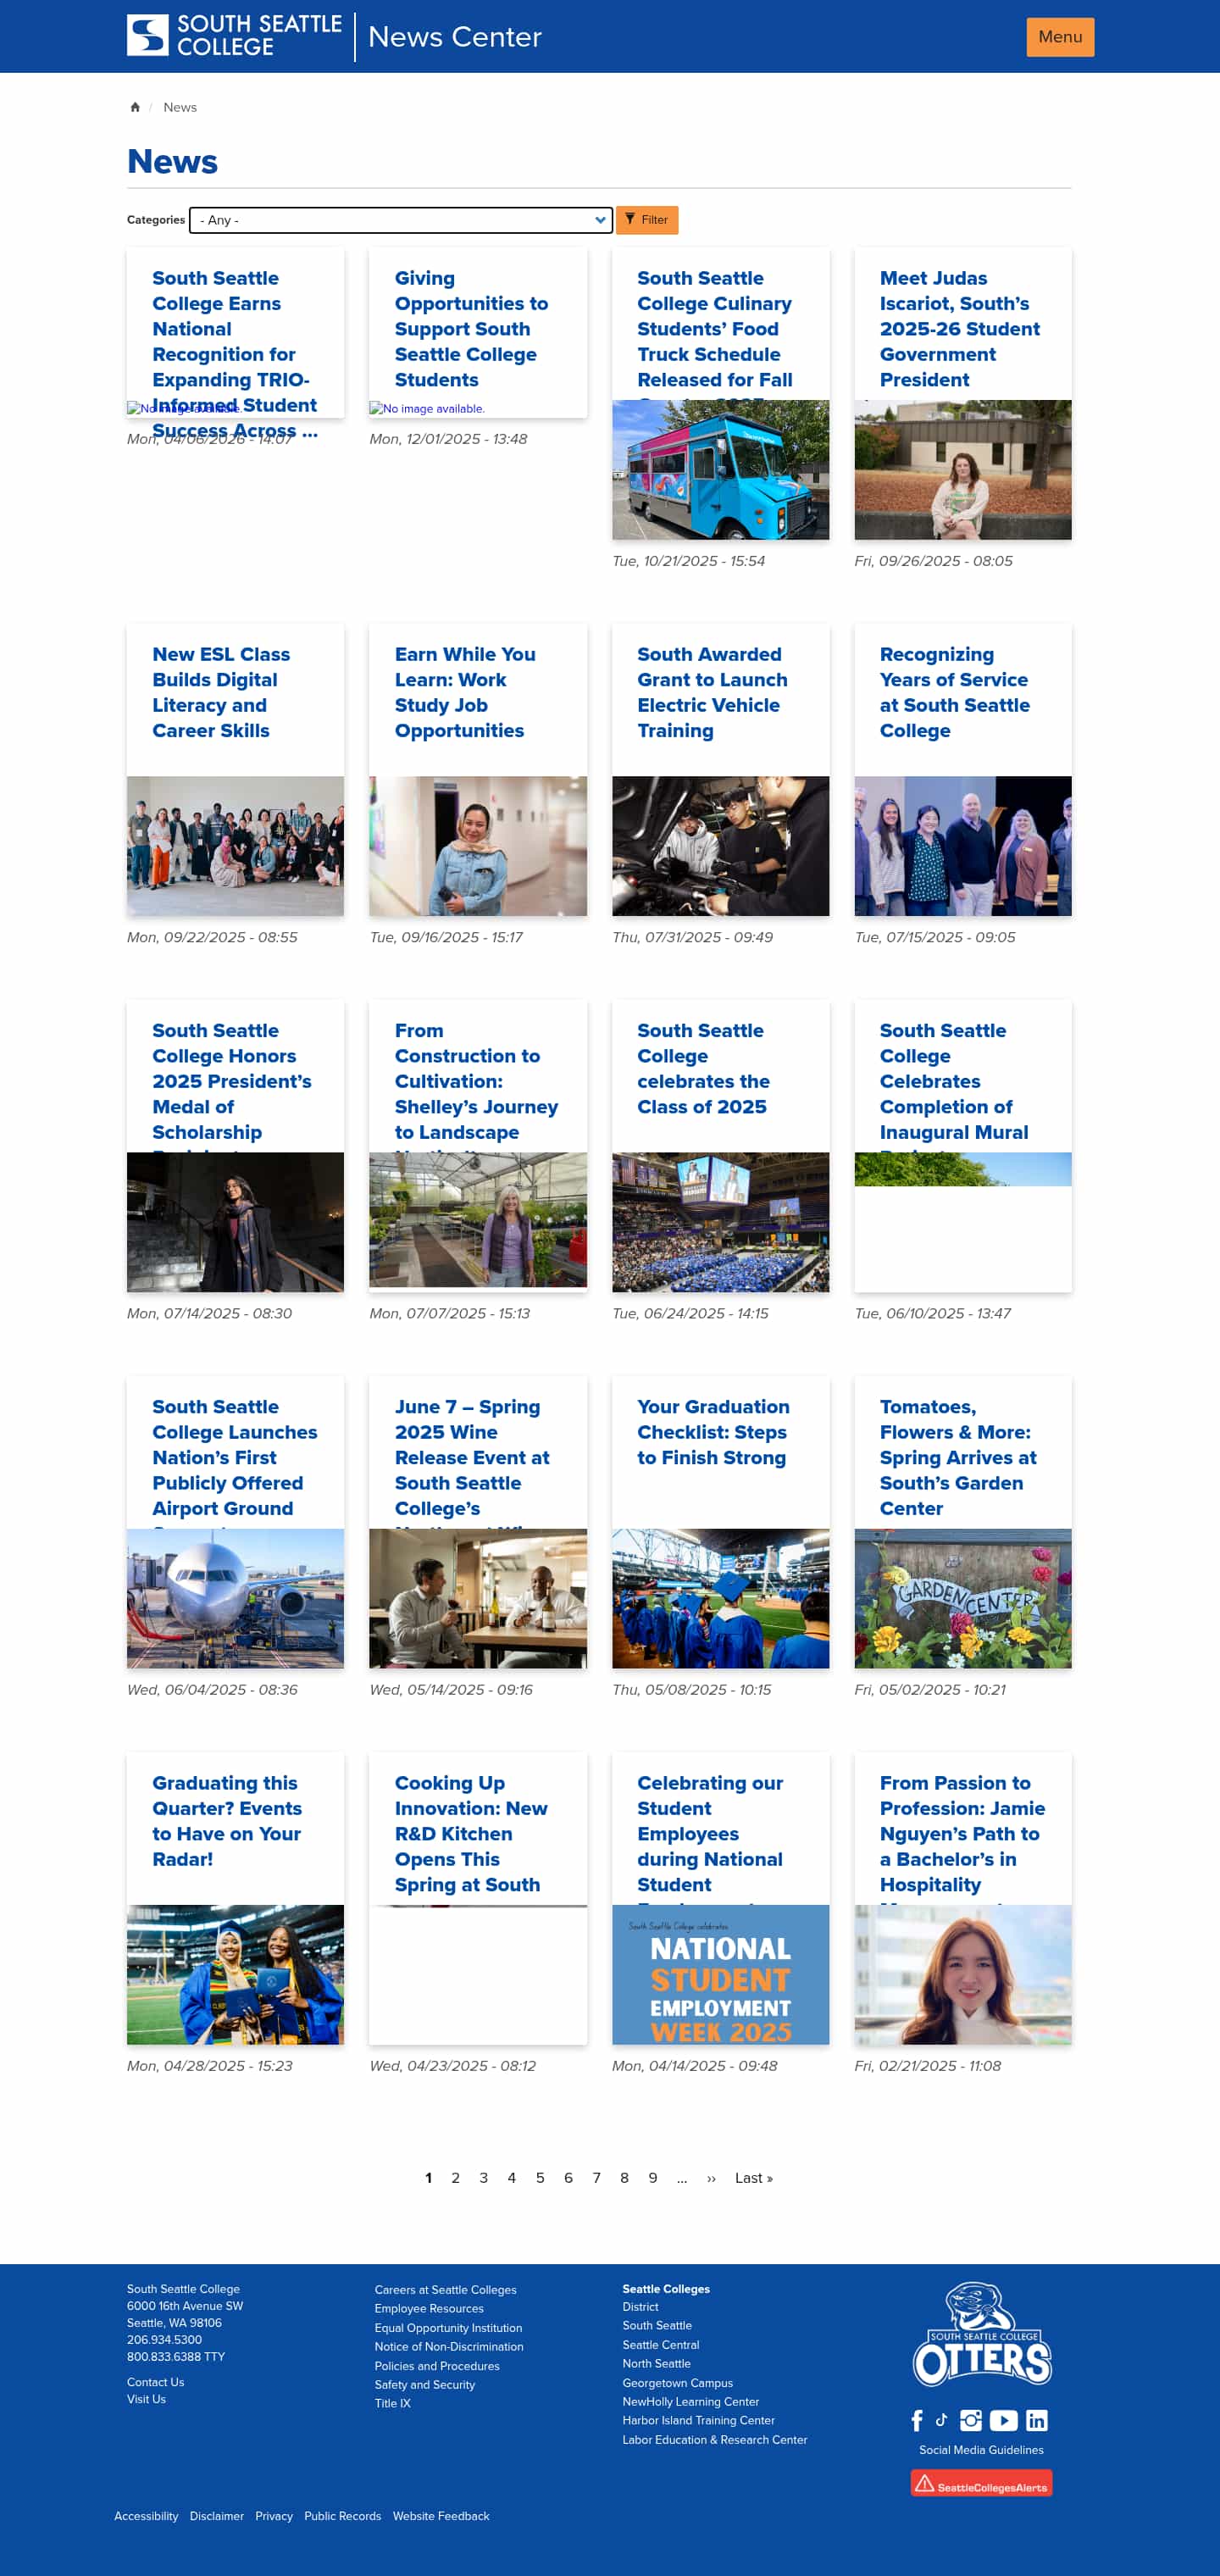Screen dimensions: 1220x2576
Task: Open article Recognizing Years of Service
Action: (x=954, y=692)
